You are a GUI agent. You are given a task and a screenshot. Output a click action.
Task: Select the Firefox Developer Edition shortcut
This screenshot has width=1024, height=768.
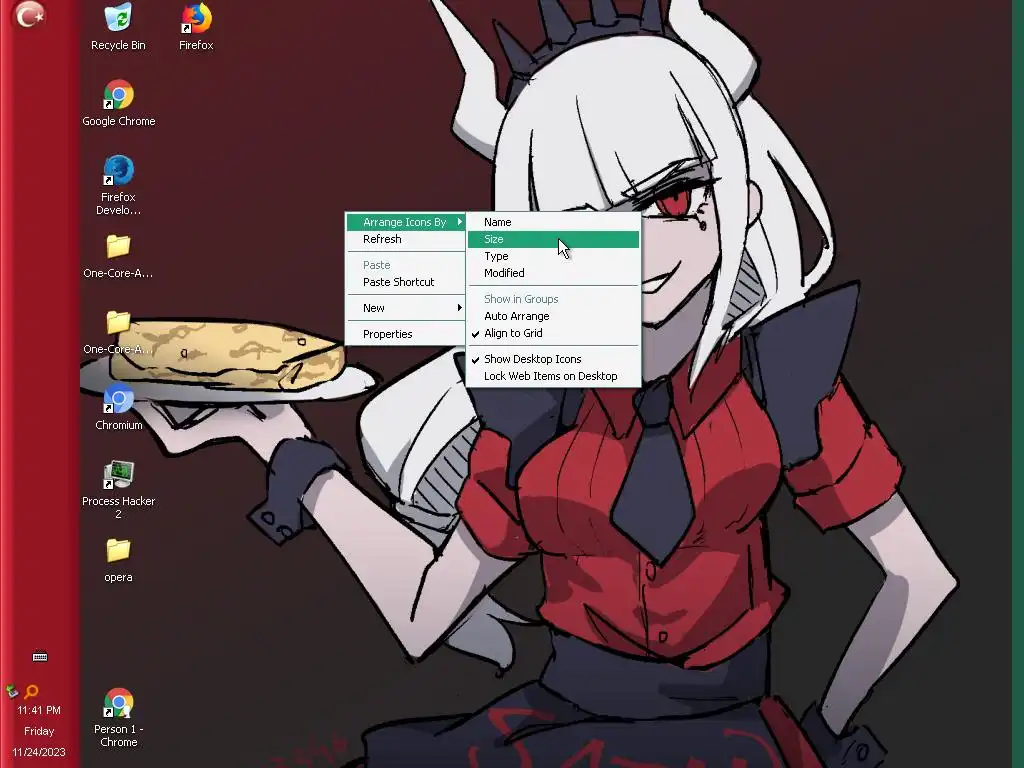pyautogui.click(x=118, y=185)
